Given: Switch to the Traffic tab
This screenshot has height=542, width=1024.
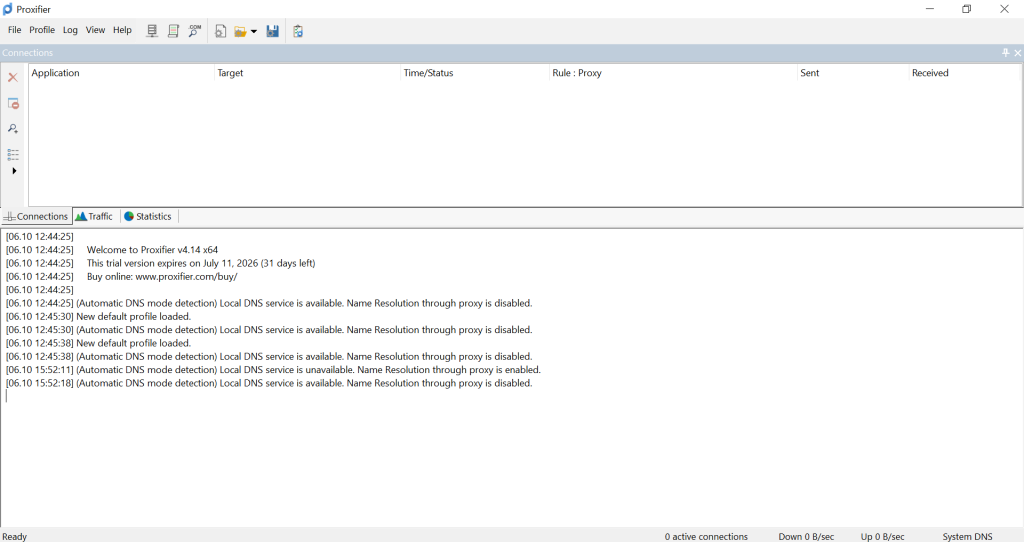Looking at the screenshot, I should point(95,216).
